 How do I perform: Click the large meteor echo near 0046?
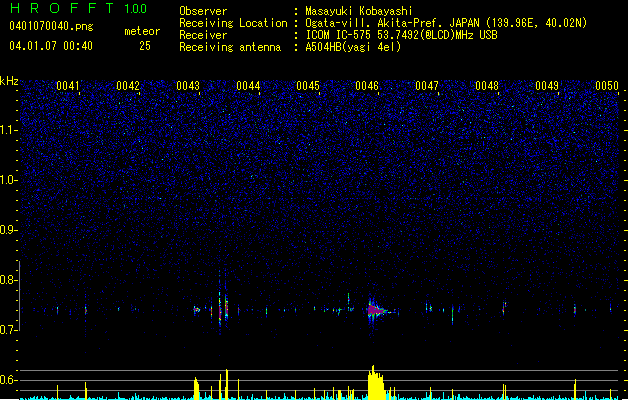coord(376,310)
